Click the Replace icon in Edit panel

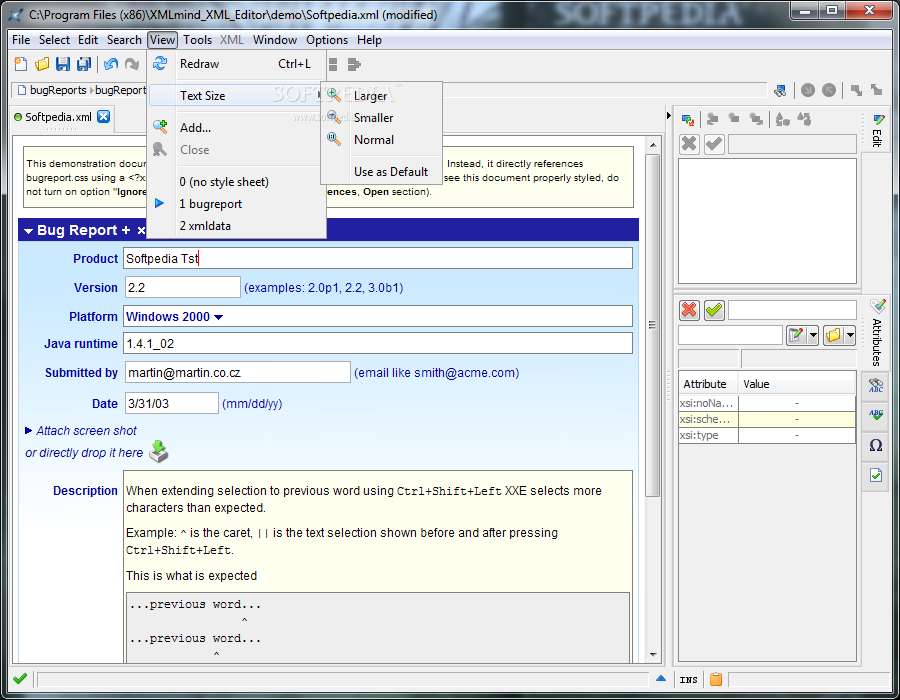point(688,119)
